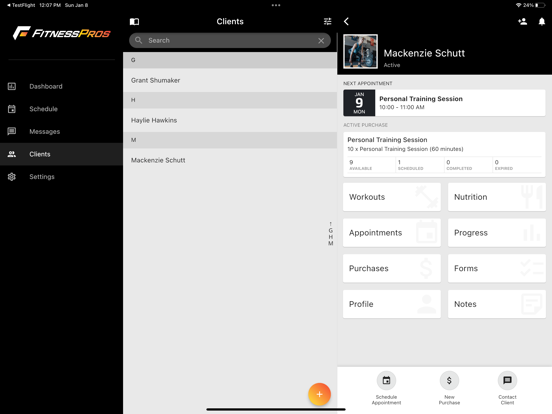
Task: Open the active Personal Training Session purchase card
Action: click(x=444, y=155)
